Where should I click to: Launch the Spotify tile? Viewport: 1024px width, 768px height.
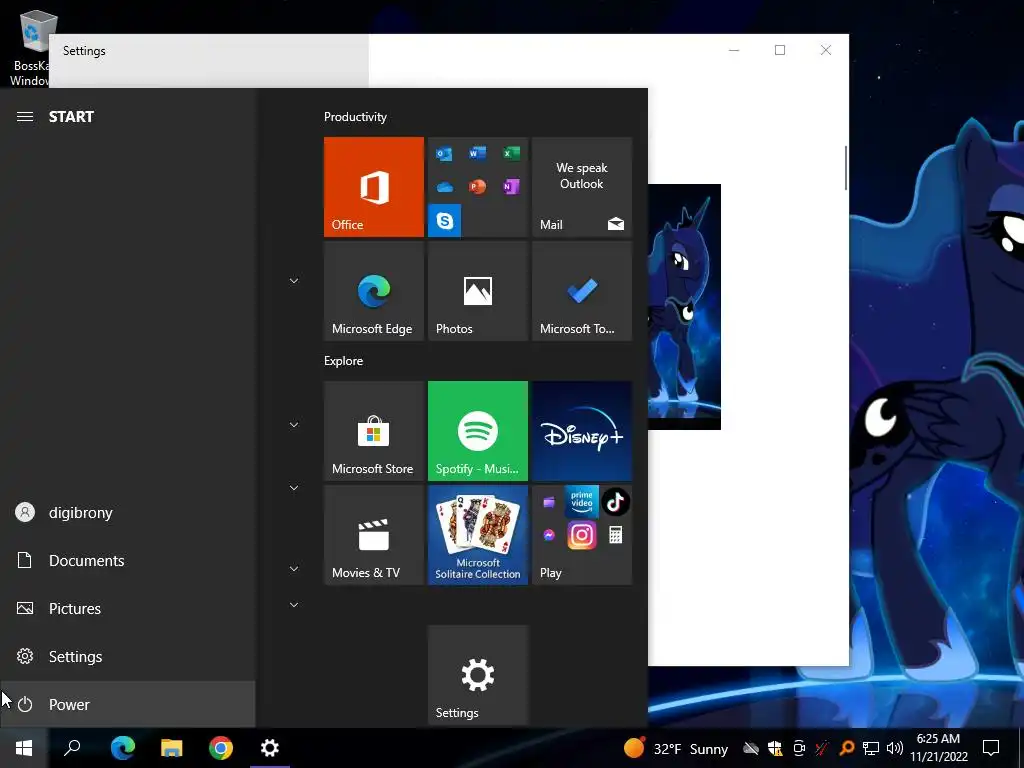[477, 431]
